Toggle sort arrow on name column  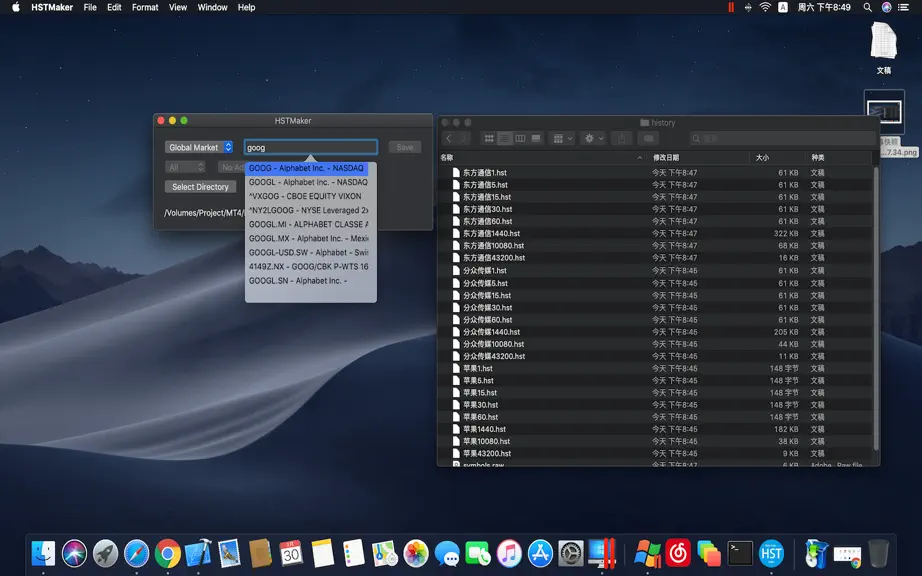pos(639,158)
